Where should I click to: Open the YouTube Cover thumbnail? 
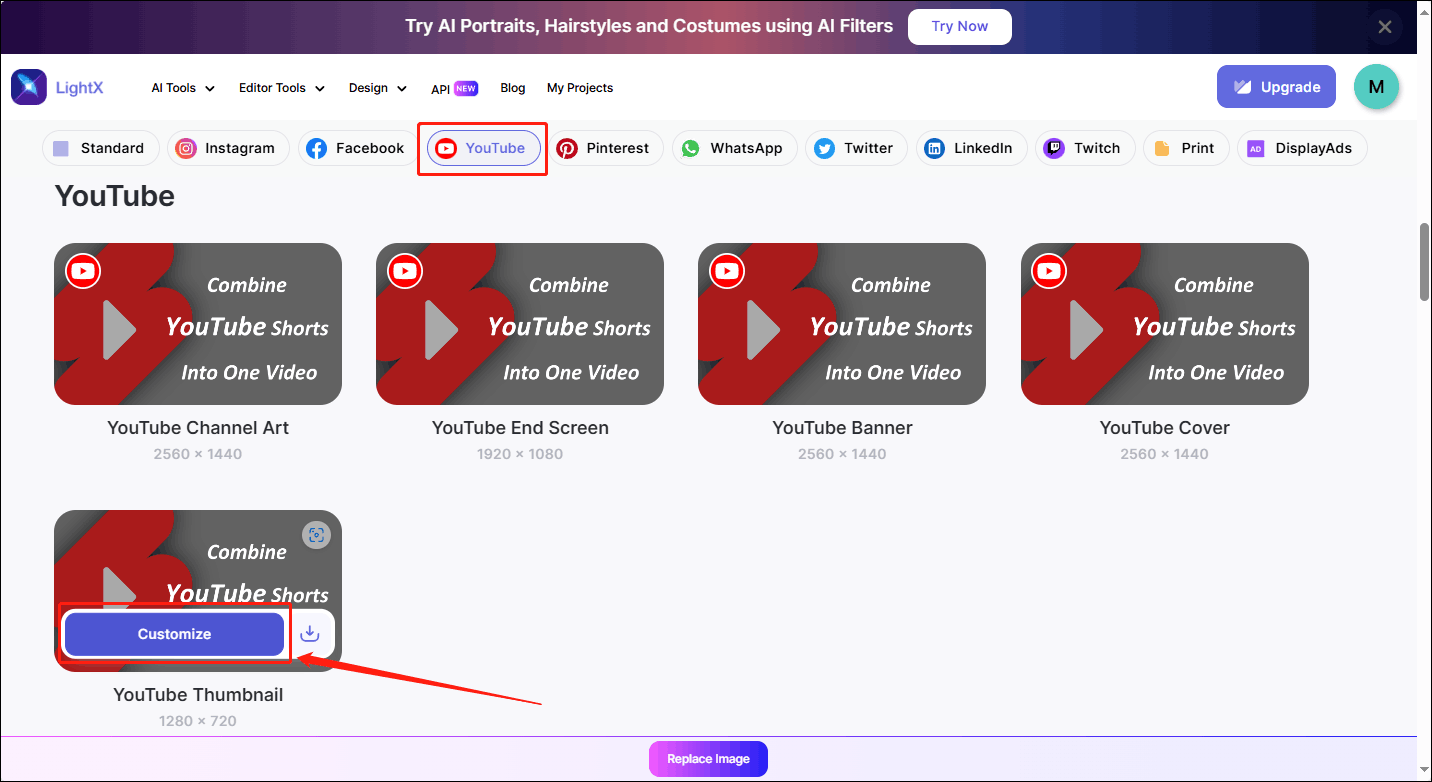[x=1165, y=324]
